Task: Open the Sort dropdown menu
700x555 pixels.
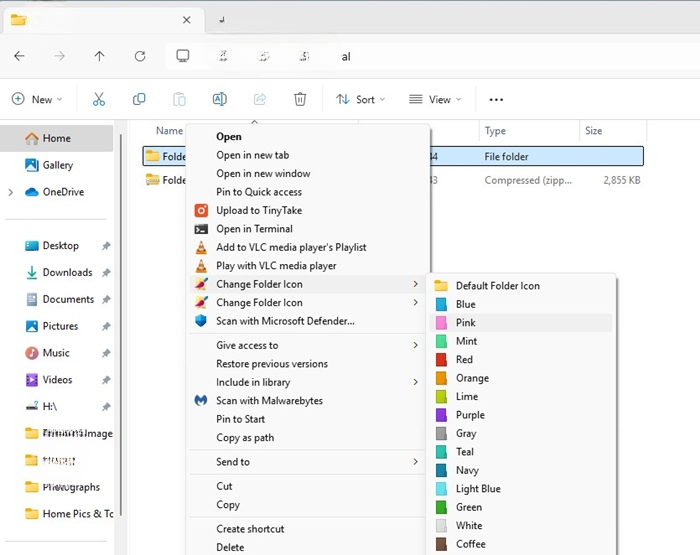Action: click(x=360, y=99)
